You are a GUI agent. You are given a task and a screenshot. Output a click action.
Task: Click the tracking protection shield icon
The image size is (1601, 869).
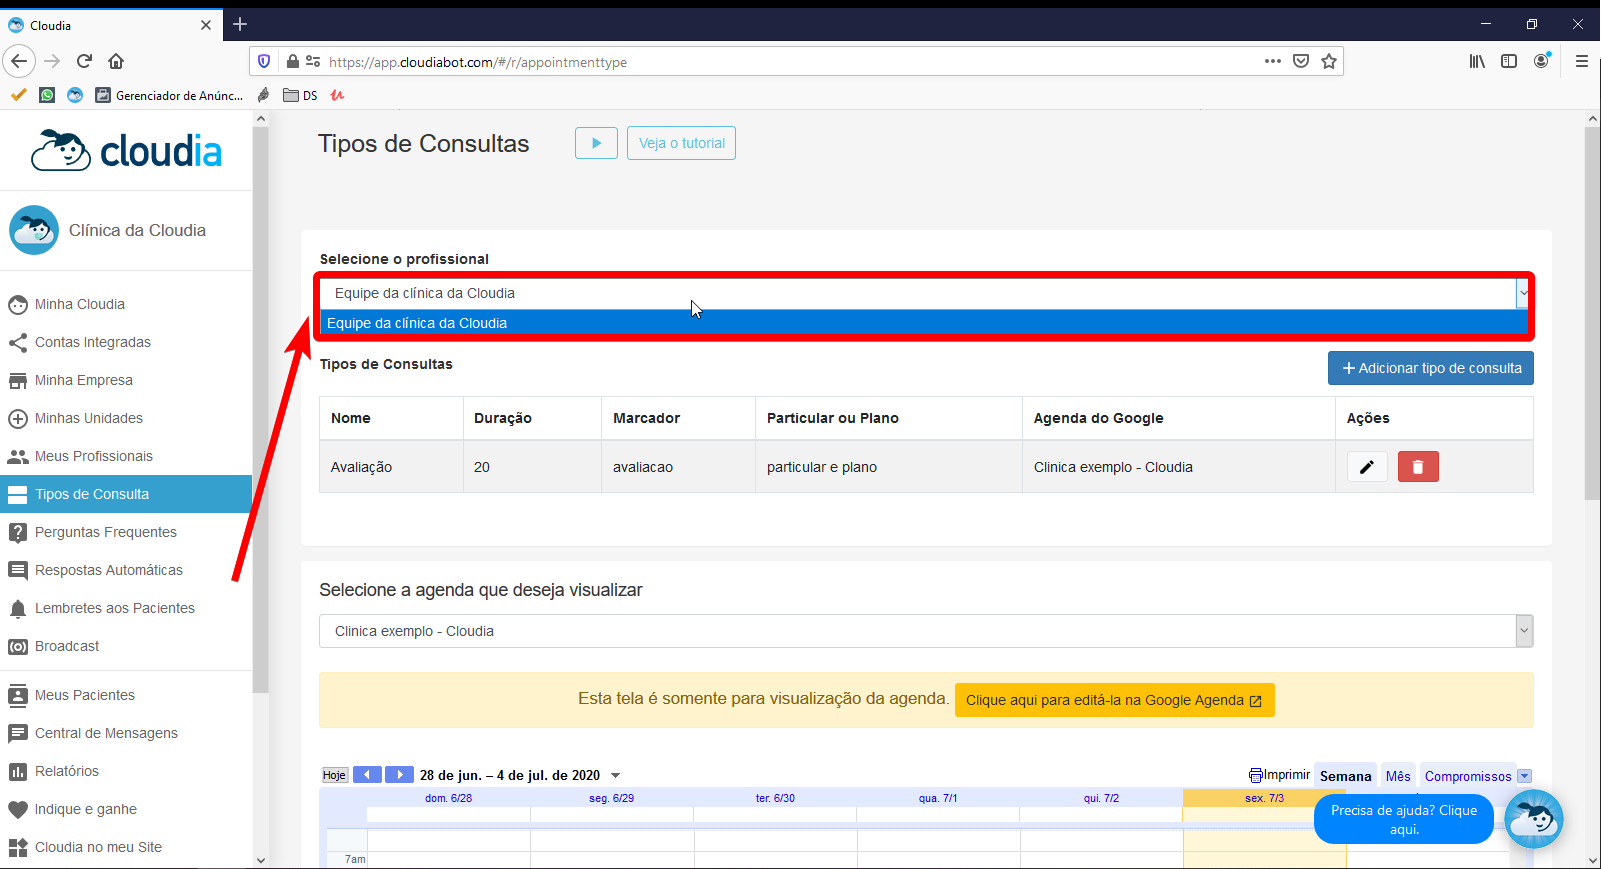coord(264,61)
